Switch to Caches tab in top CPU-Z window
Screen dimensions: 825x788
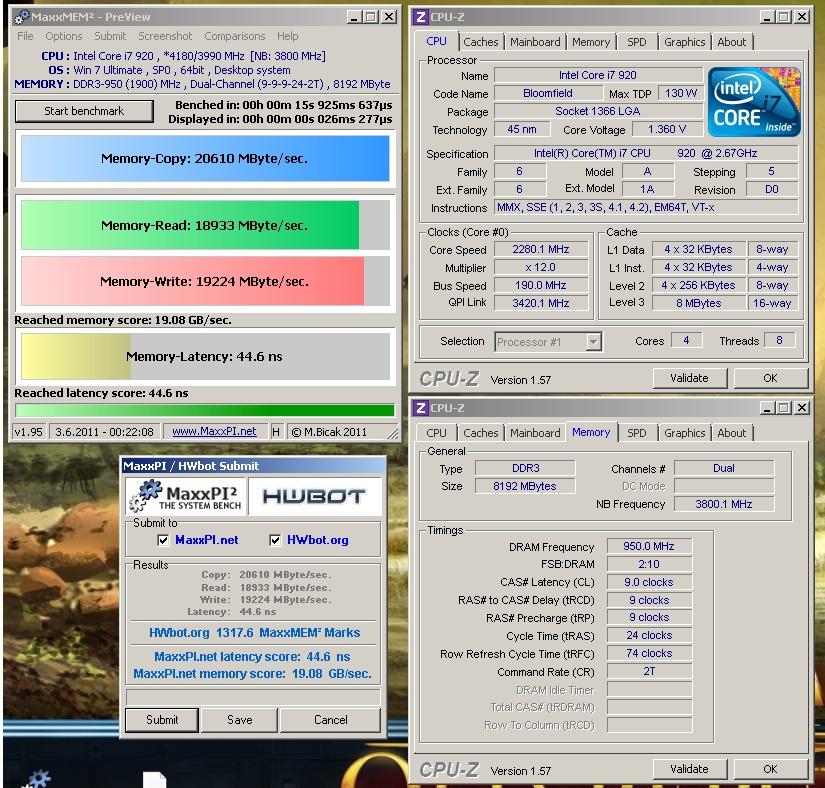[x=480, y=42]
